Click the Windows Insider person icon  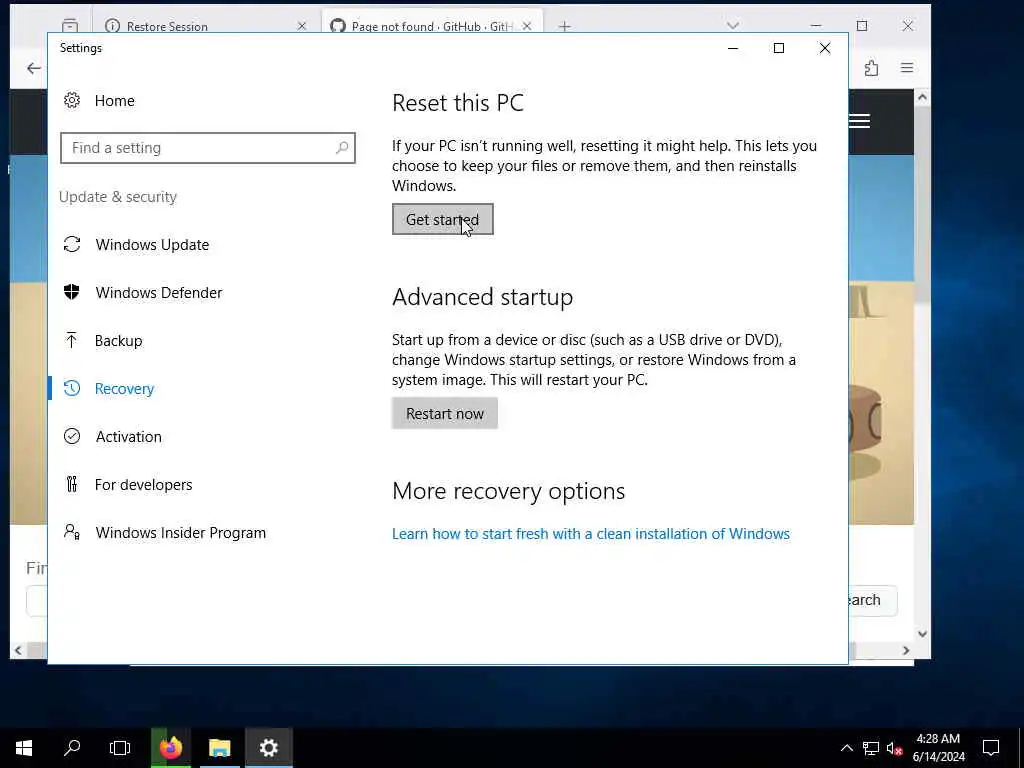[x=72, y=532]
